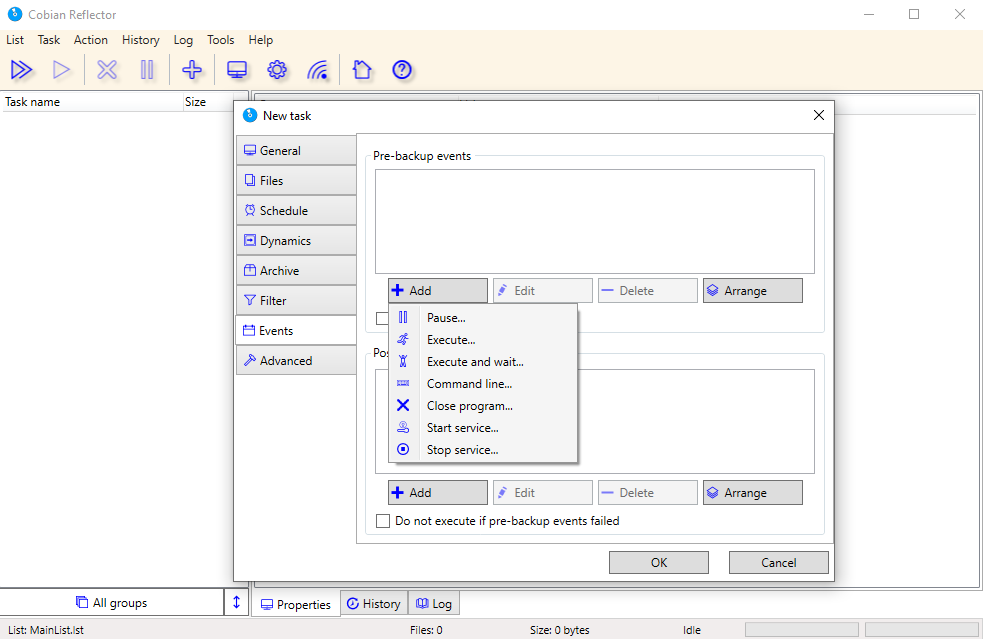Switch to the Archive tab
The height and width of the screenshot is (639, 983).
point(297,271)
